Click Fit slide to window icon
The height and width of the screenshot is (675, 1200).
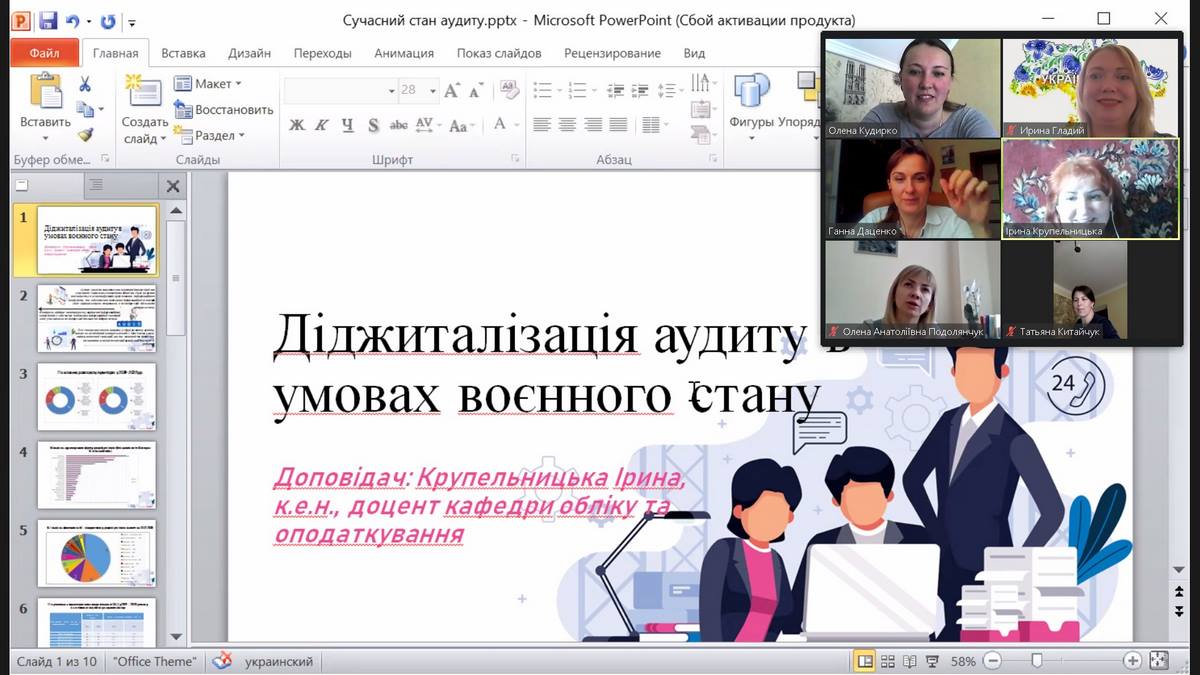click(x=1159, y=661)
